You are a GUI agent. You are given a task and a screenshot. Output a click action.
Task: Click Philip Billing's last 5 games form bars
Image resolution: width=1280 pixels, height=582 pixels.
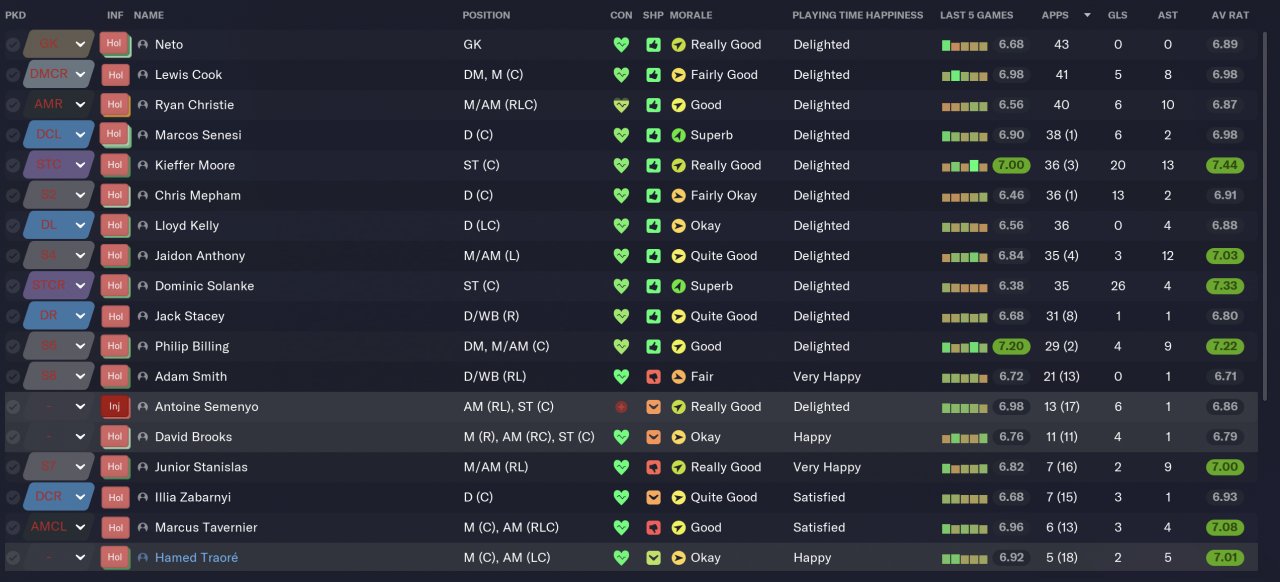pyautogui.click(x=964, y=347)
